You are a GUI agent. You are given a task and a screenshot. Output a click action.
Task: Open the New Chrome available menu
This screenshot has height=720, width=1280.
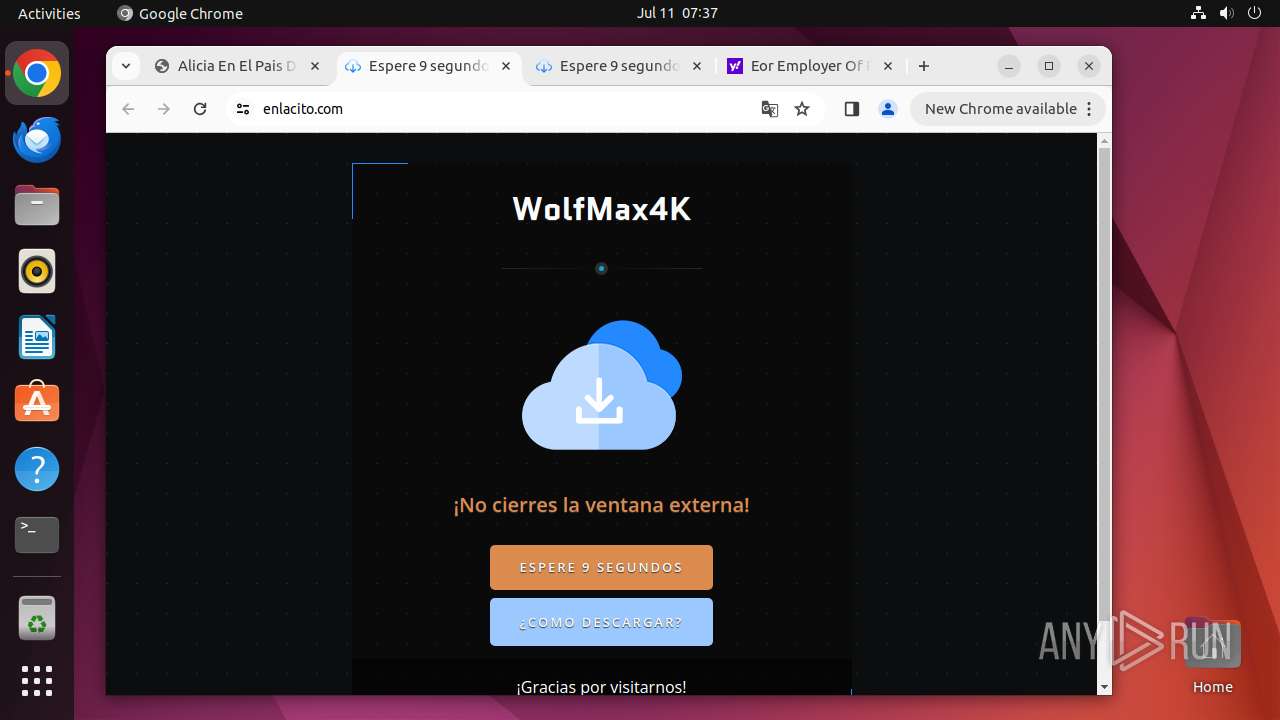pos(1008,109)
